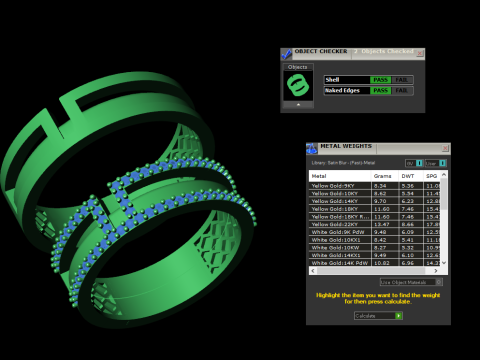Click the Naked Edges FAIL indicator
The width and height of the screenshot is (480, 360).
point(402,91)
